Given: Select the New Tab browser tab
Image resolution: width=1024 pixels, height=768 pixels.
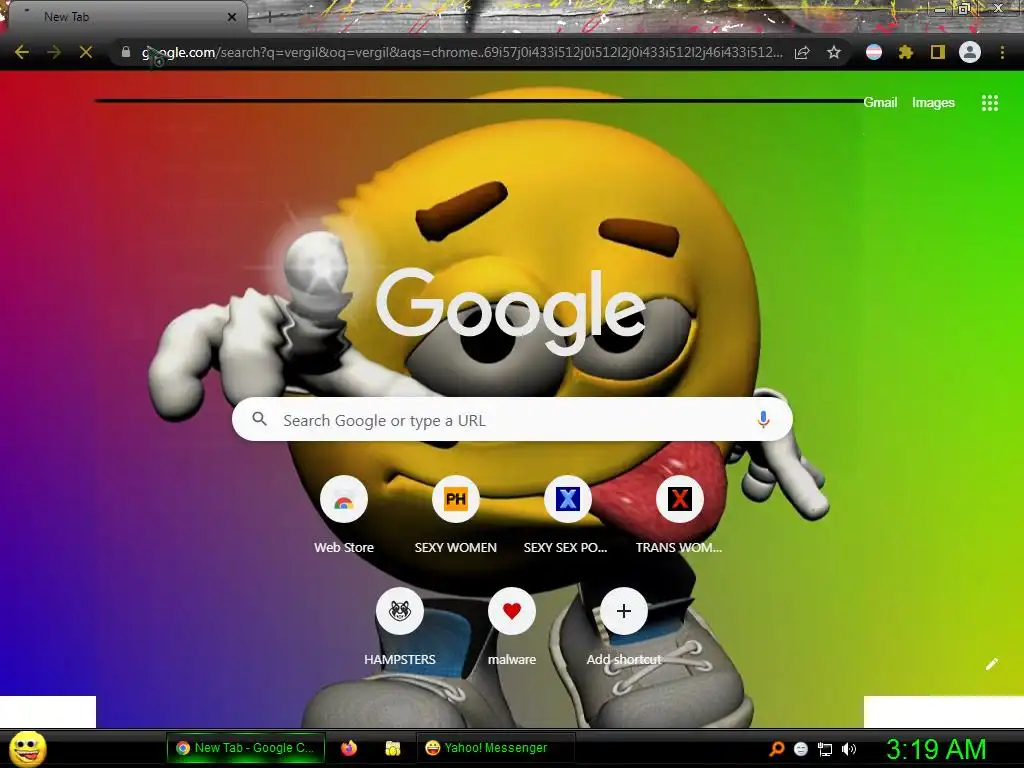Looking at the screenshot, I should pos(127,17).
